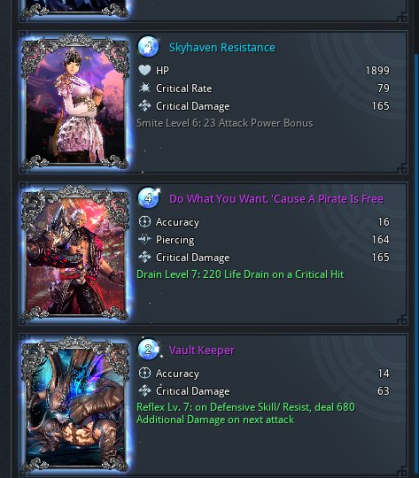Click the Vault Keeper level 2 orb icon
Viewport: 419px width, 478px height.
(148, 349)
